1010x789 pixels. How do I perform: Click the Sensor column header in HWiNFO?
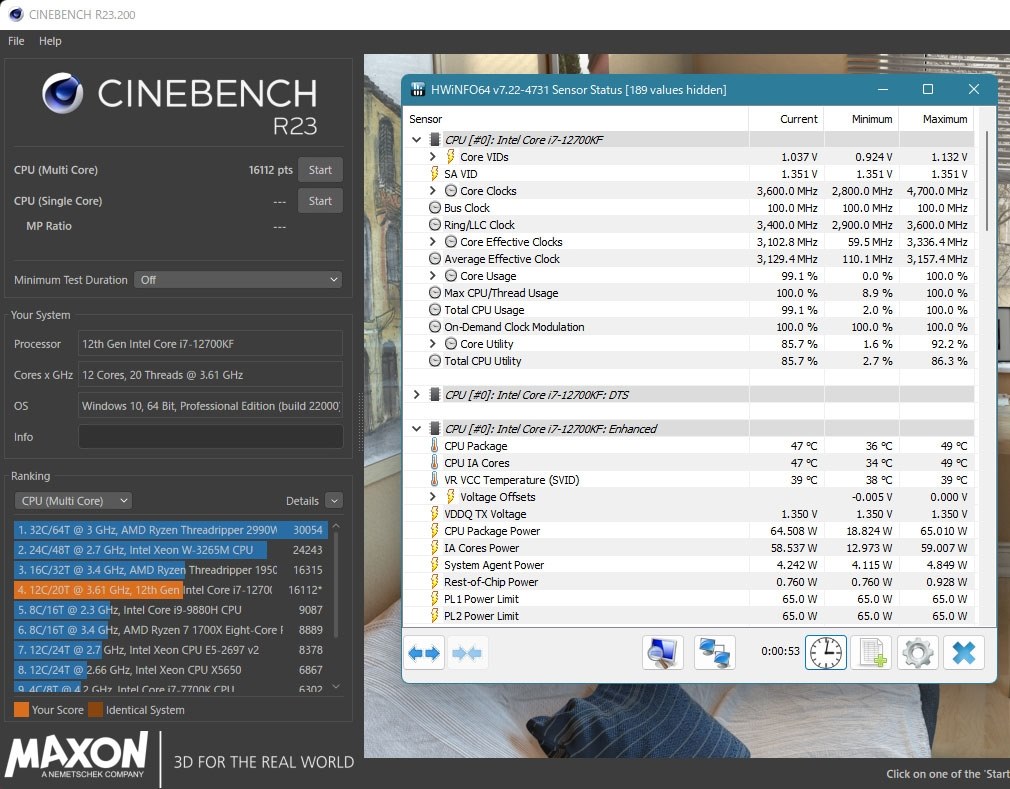(576, 119)
